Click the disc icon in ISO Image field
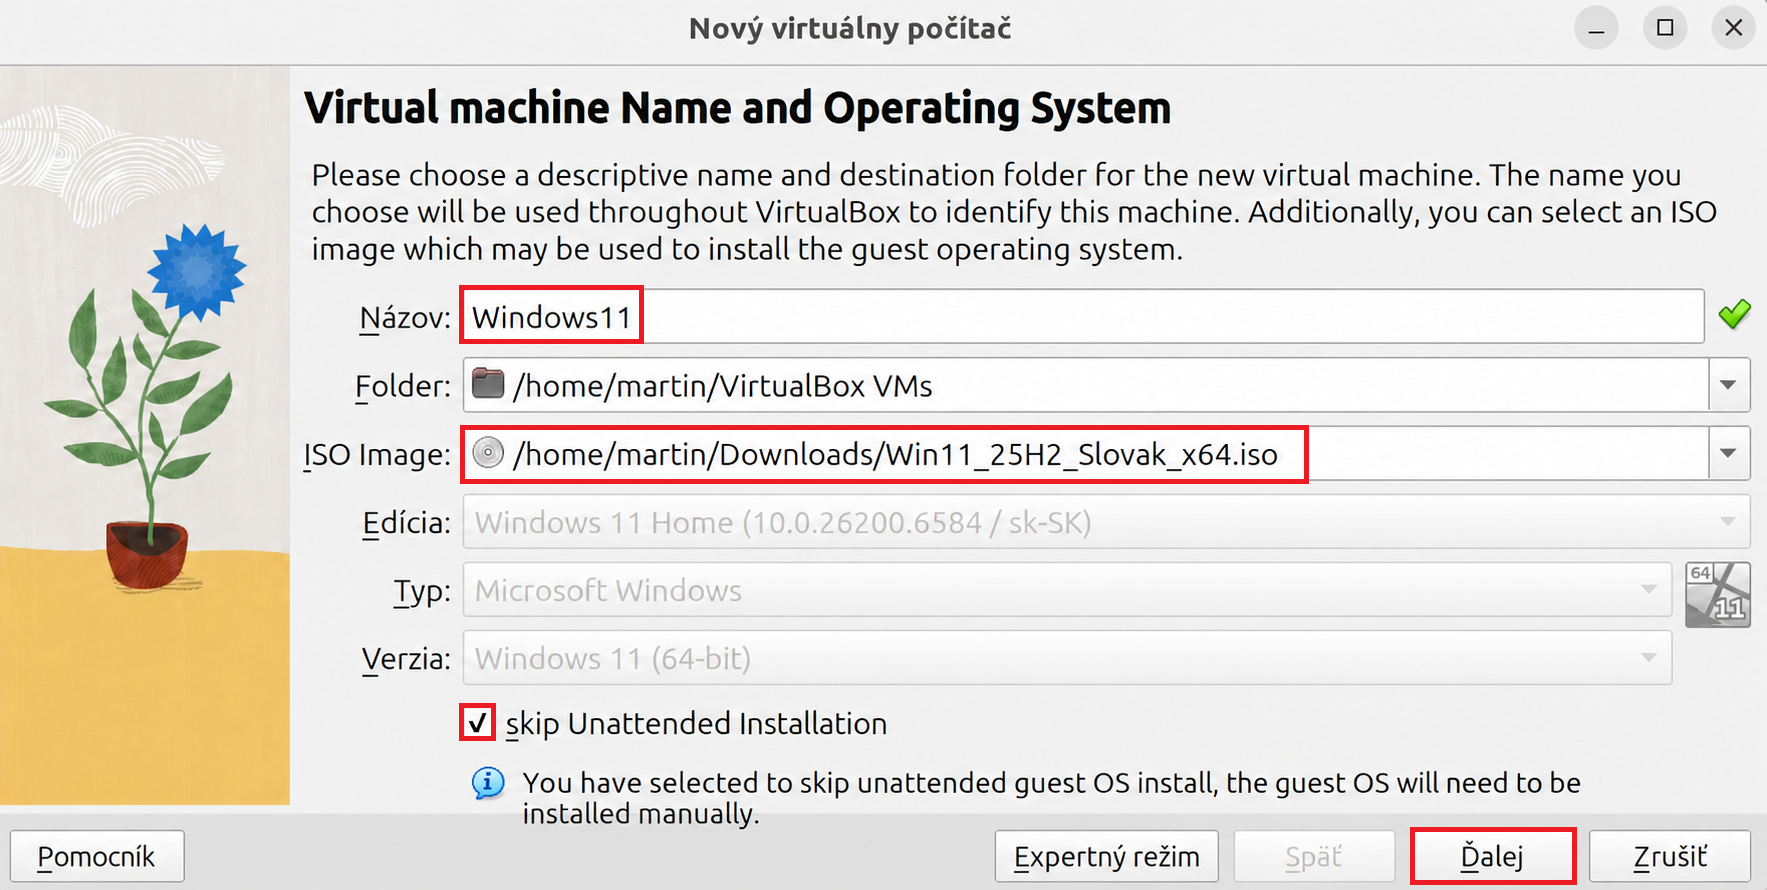Image resolution: width=1767 pixels, height=890 pixels. [x=488, y=453]
